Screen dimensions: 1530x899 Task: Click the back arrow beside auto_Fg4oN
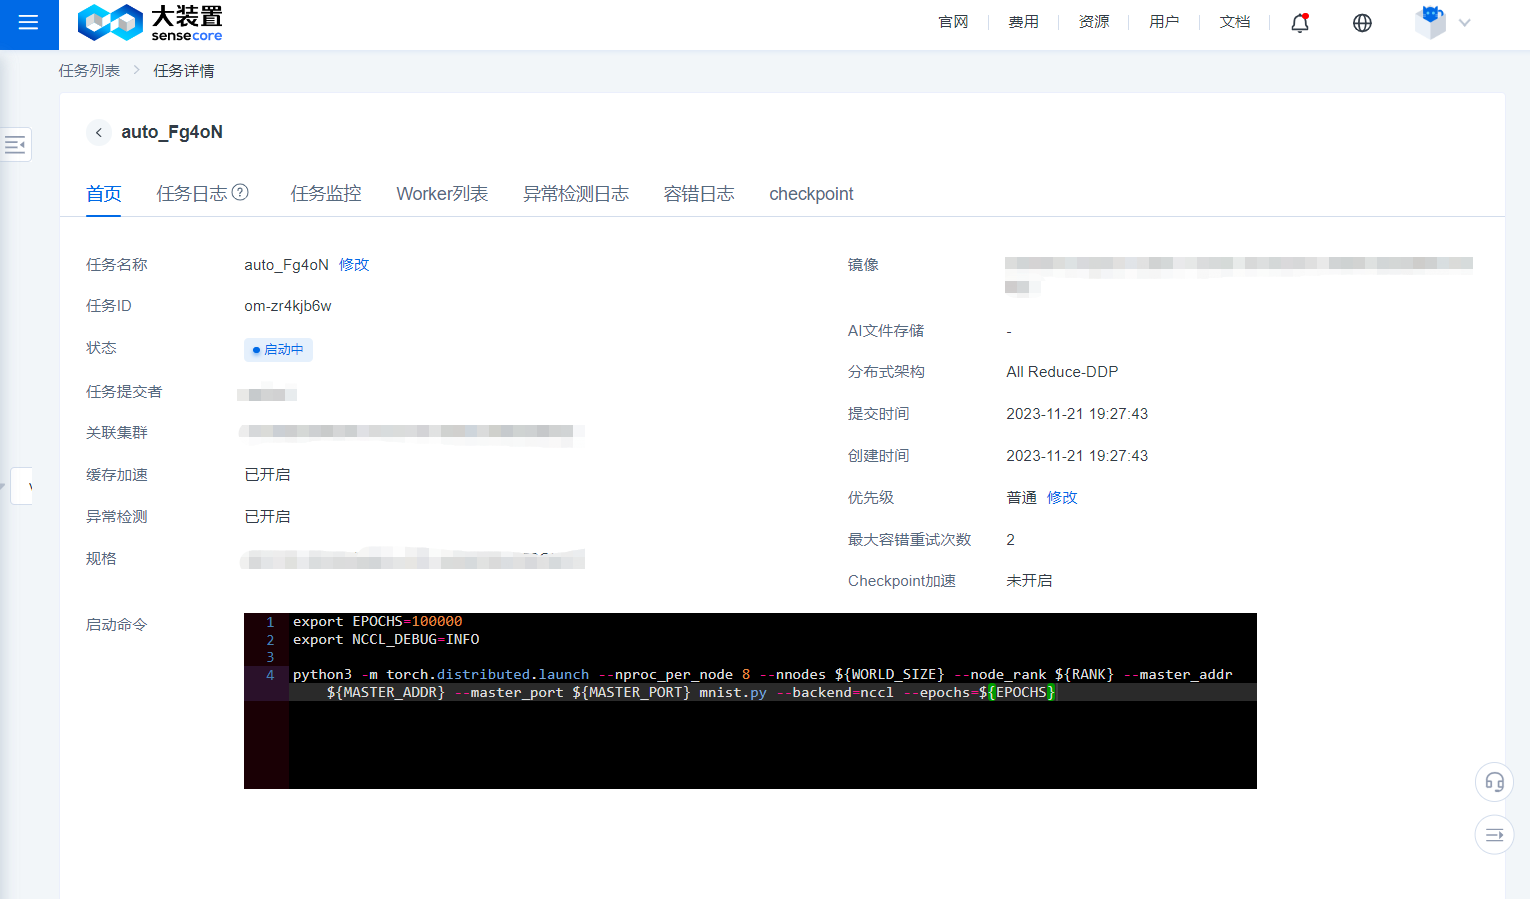click(x=98, y=132)
